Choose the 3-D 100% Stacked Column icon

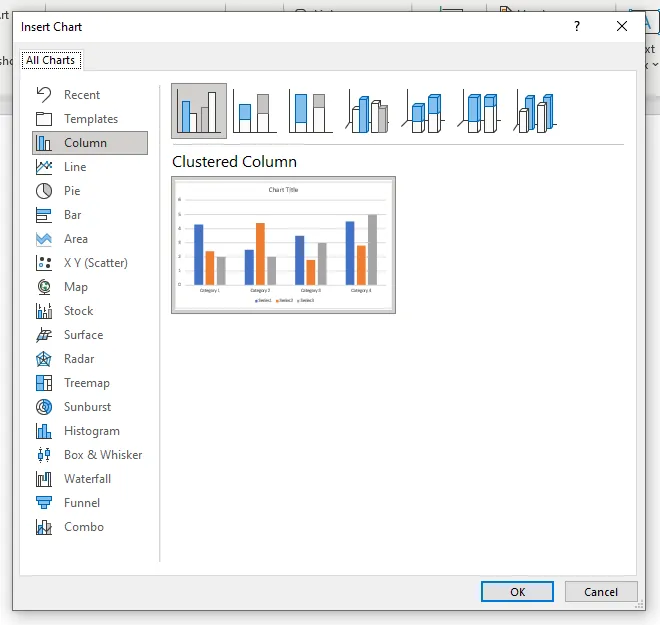click(x=481, y=111)
